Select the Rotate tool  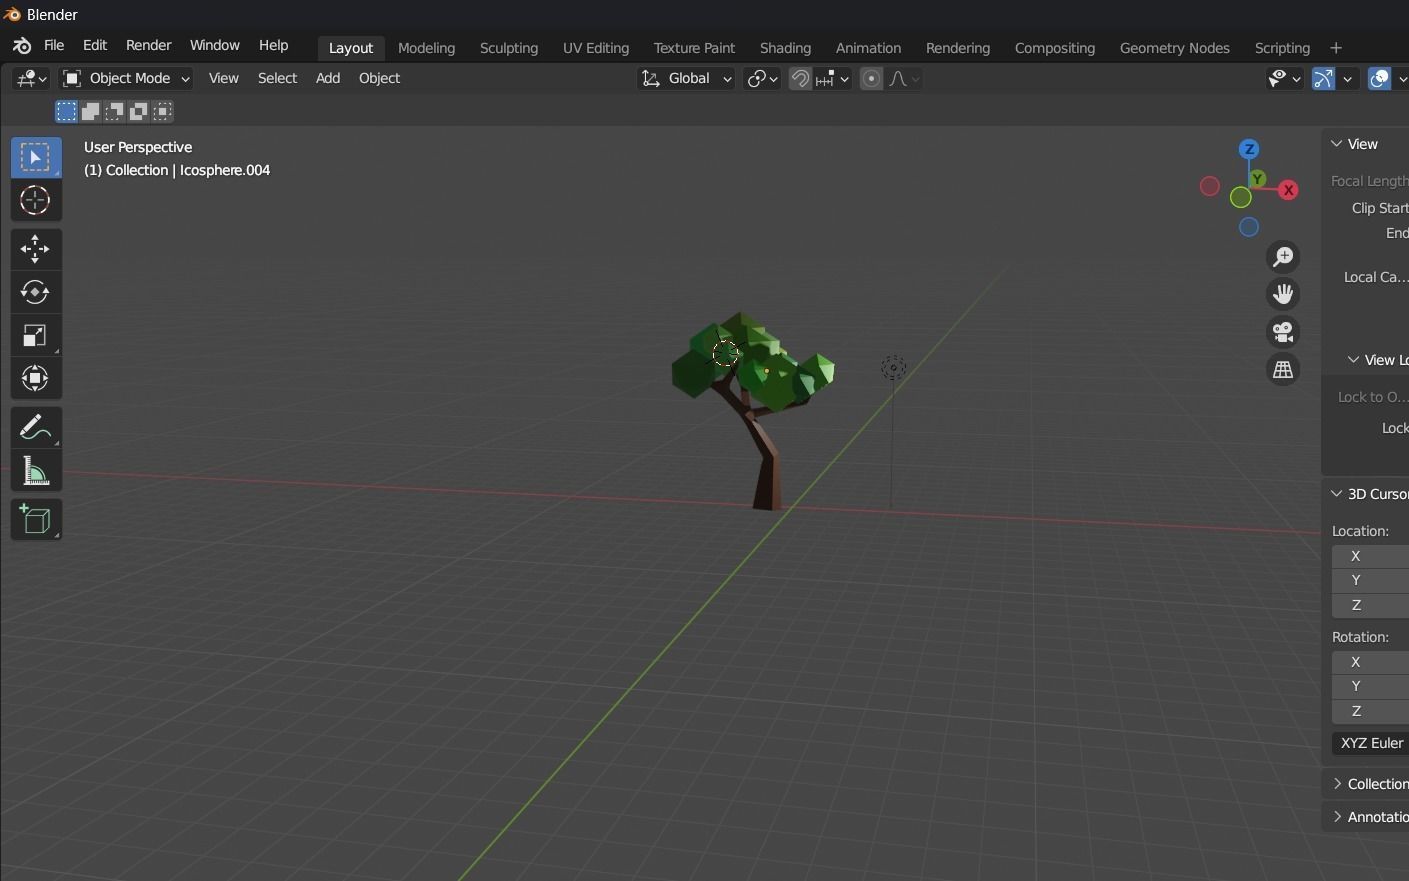tap(36, 292)
